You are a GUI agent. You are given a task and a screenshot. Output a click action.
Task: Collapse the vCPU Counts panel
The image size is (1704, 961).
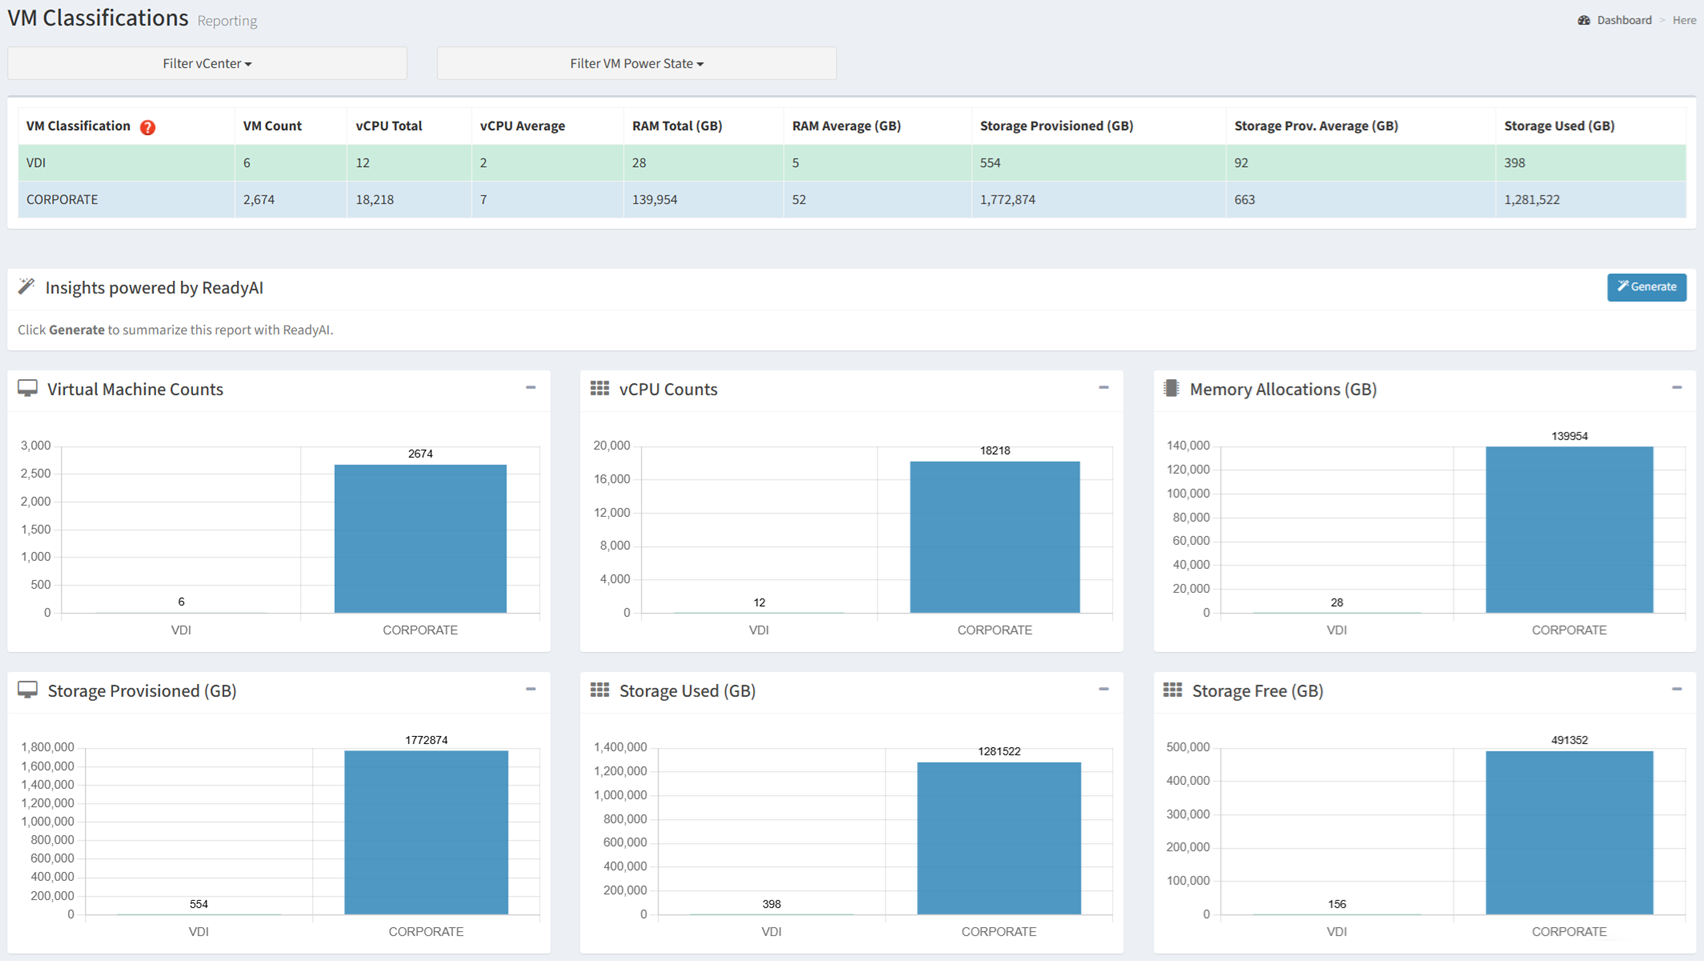point(1104,388)
